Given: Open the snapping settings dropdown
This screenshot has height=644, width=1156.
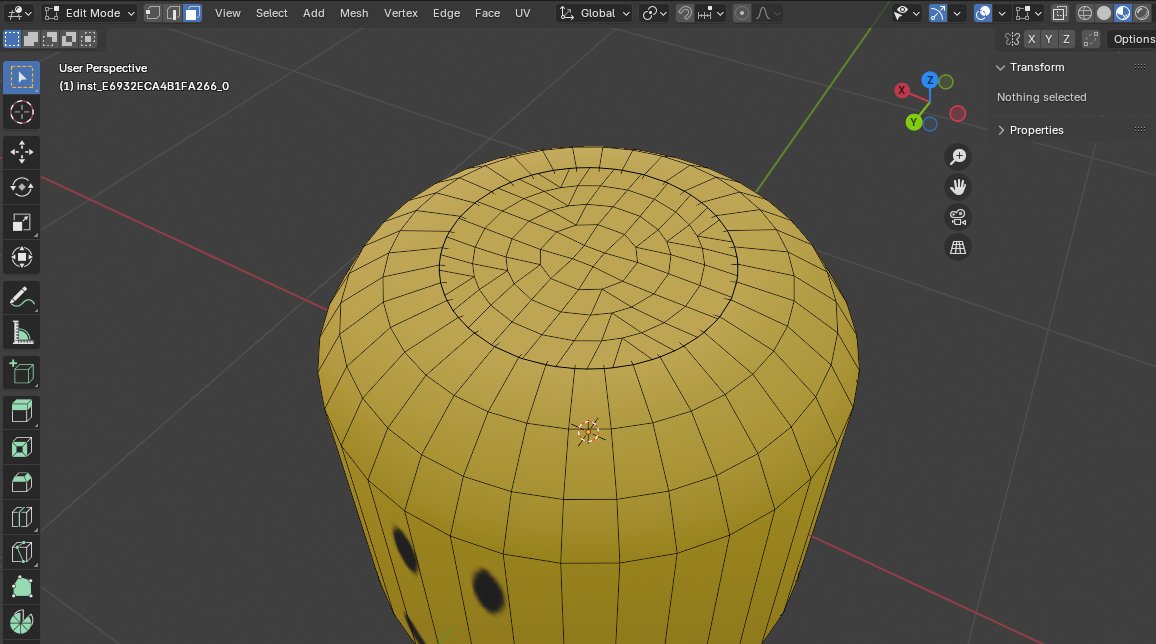Looking at the screenshot, I should (x=711, y=13).
